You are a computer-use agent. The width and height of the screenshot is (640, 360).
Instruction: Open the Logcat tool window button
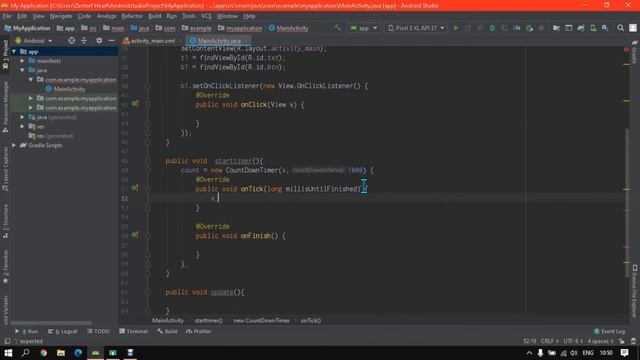[x=62, y=331]
